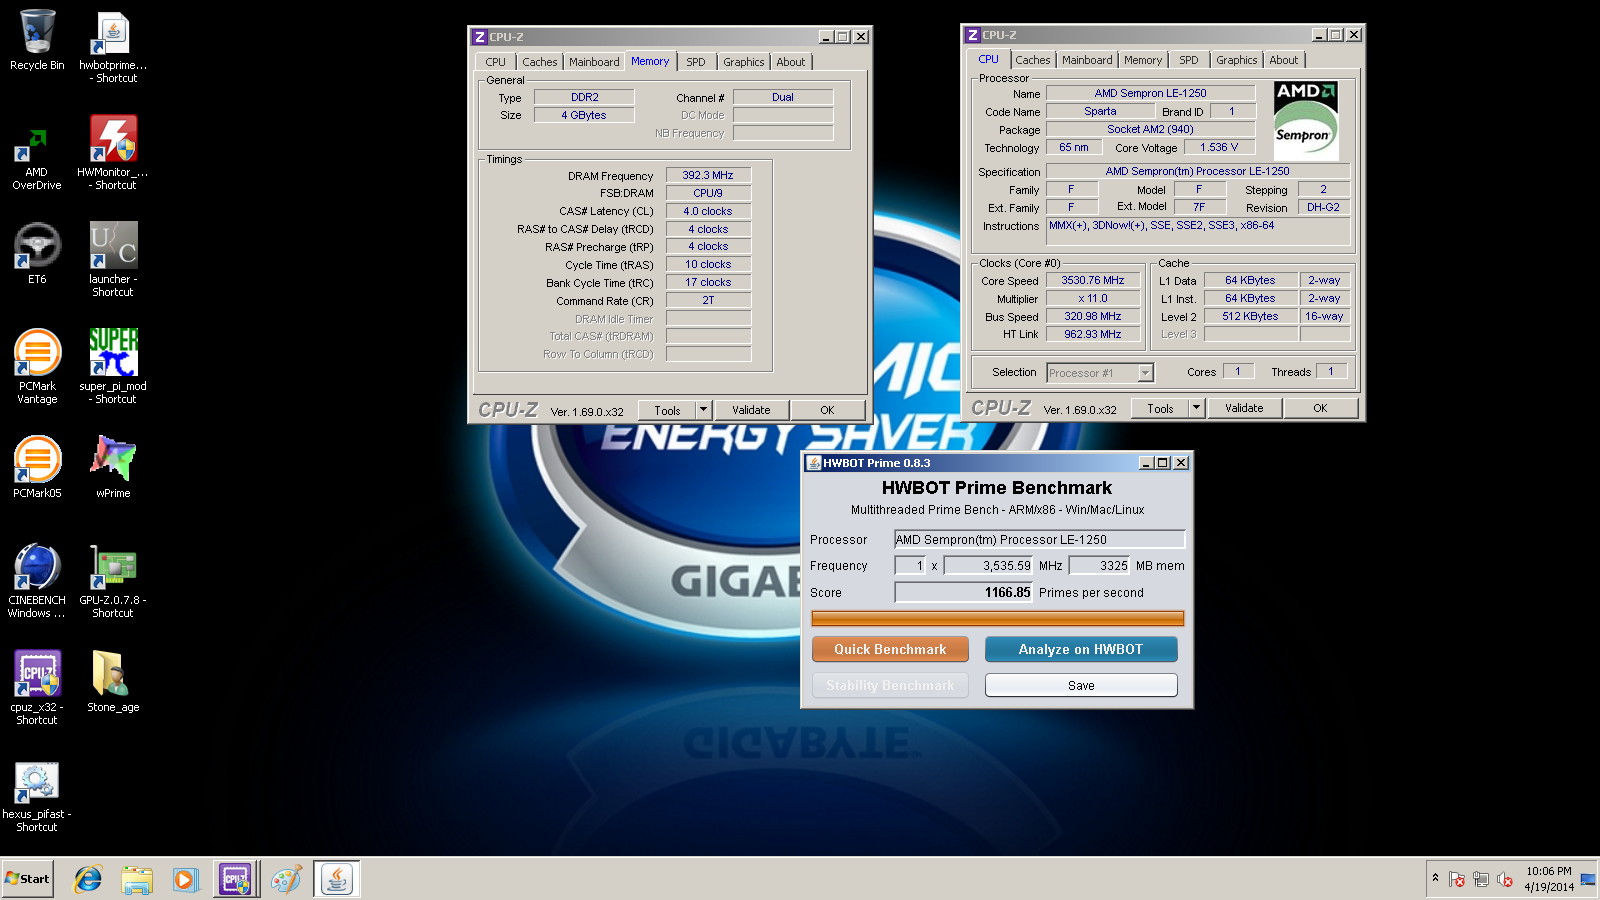Open the muted volume tray icon
The image size is (1600, 900).
coord(1504,879)
